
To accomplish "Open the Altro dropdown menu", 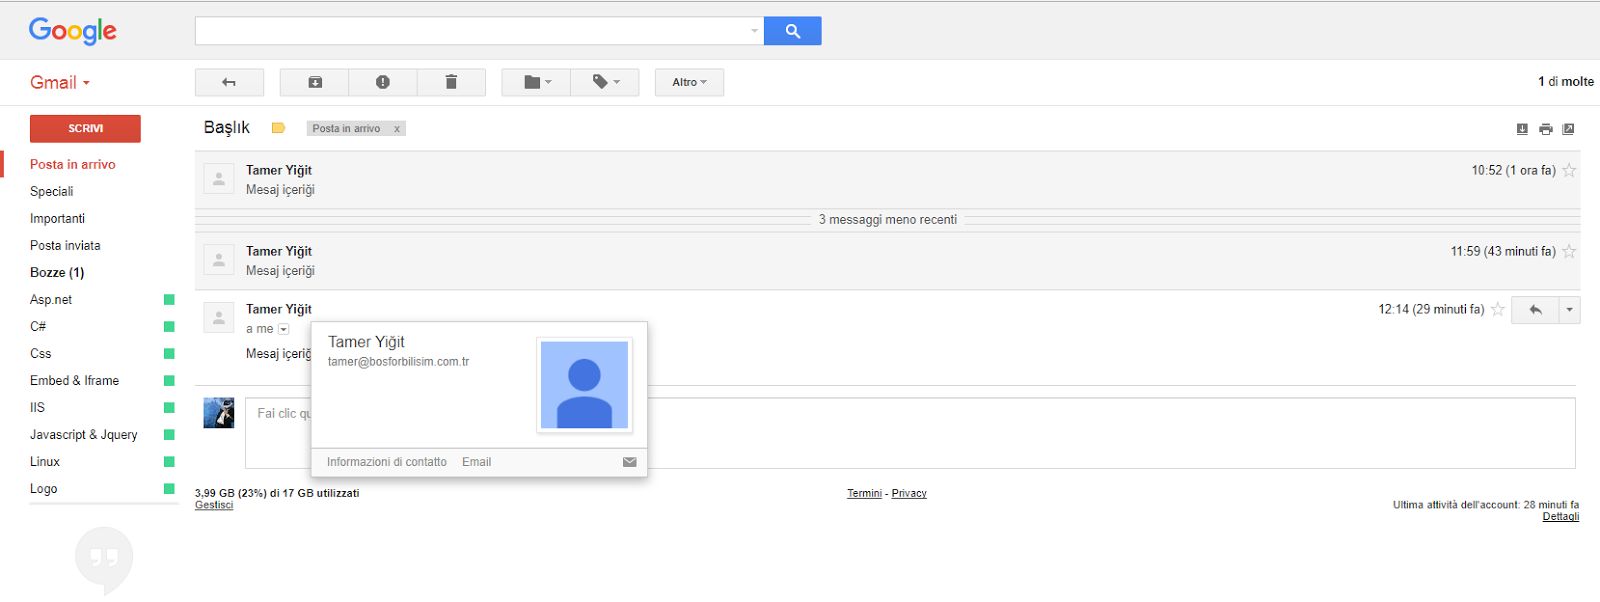I will point(689,82).
